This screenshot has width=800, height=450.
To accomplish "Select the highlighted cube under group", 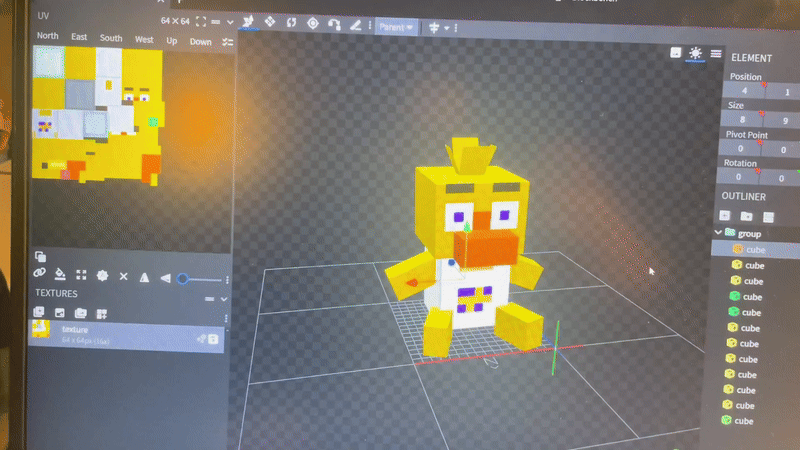I will point(756,249).
